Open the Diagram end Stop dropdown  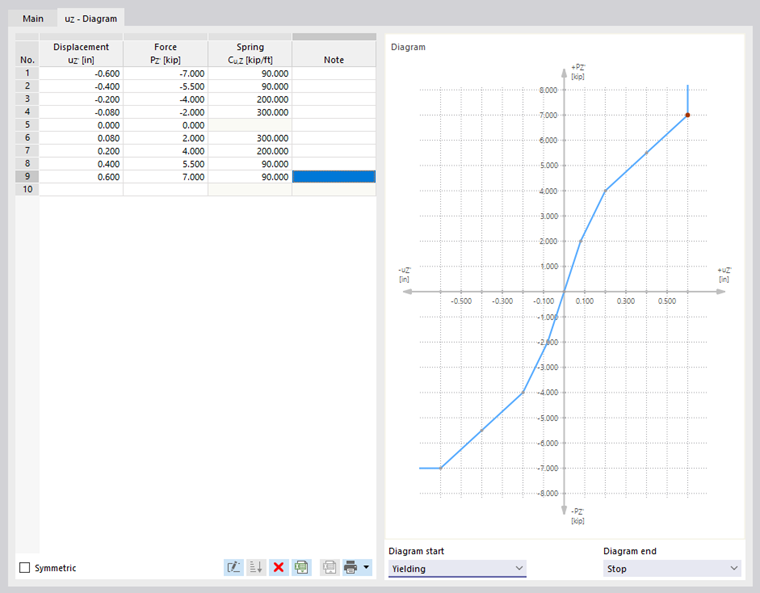pyautogui.click(x=672, y=568)
